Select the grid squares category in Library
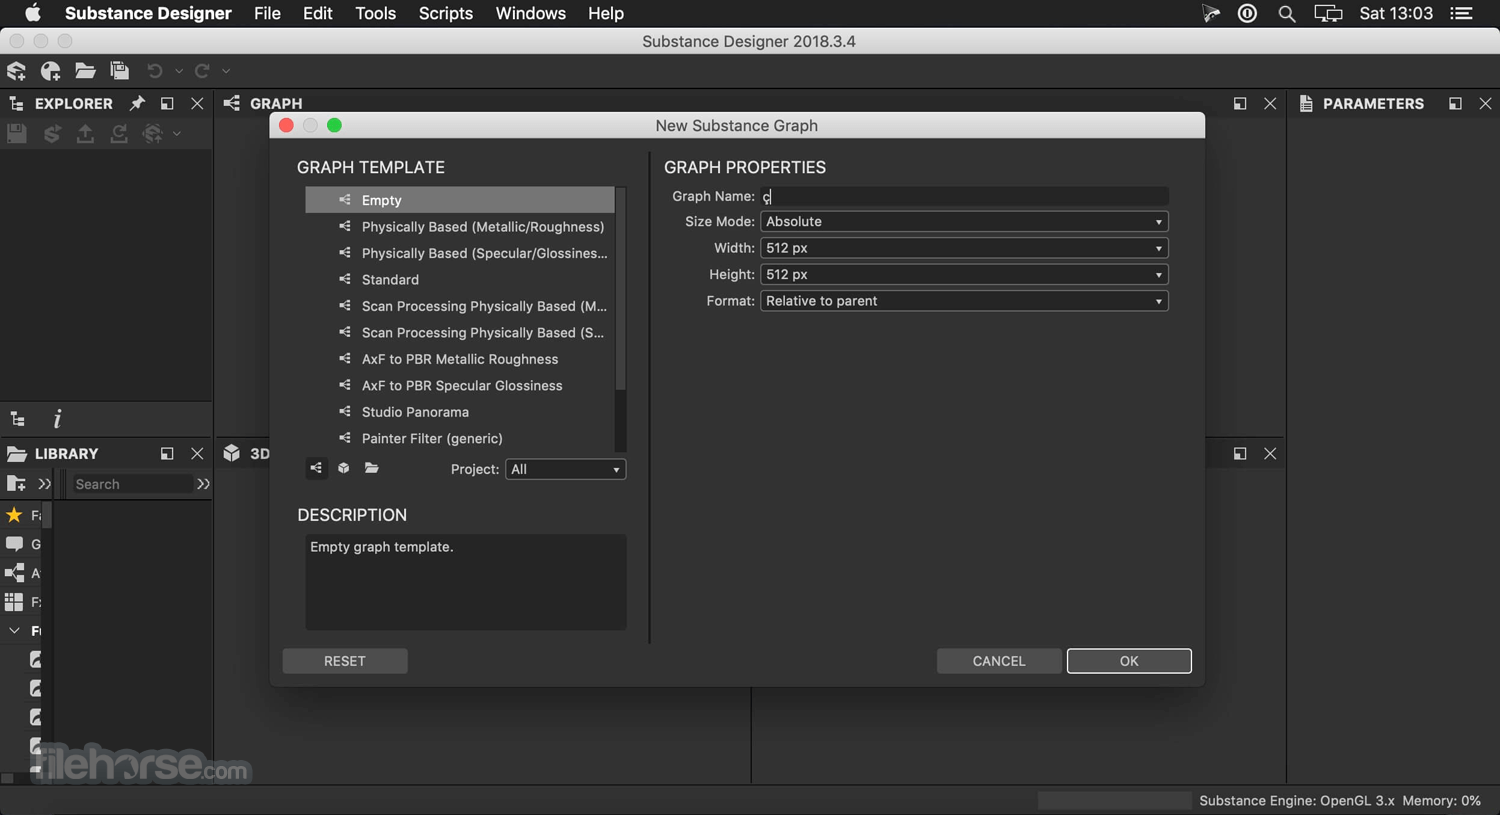The height and width of the screenshot is (815, 1500). click(14, 602)
